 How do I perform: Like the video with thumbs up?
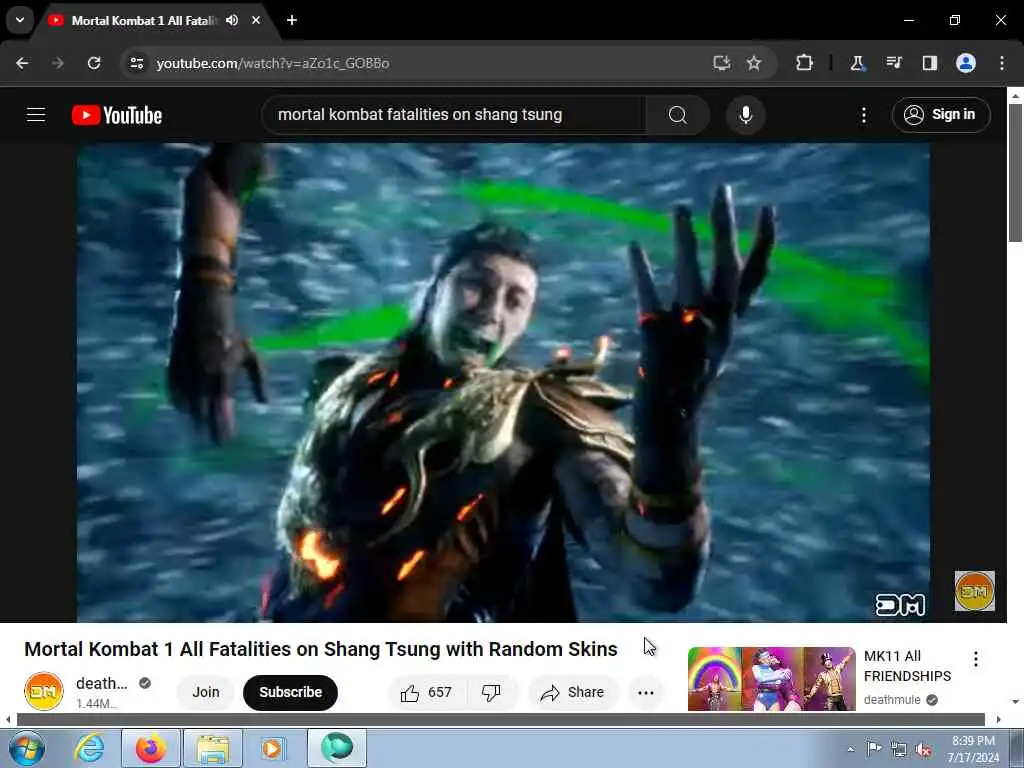click(x=428, y=692)
